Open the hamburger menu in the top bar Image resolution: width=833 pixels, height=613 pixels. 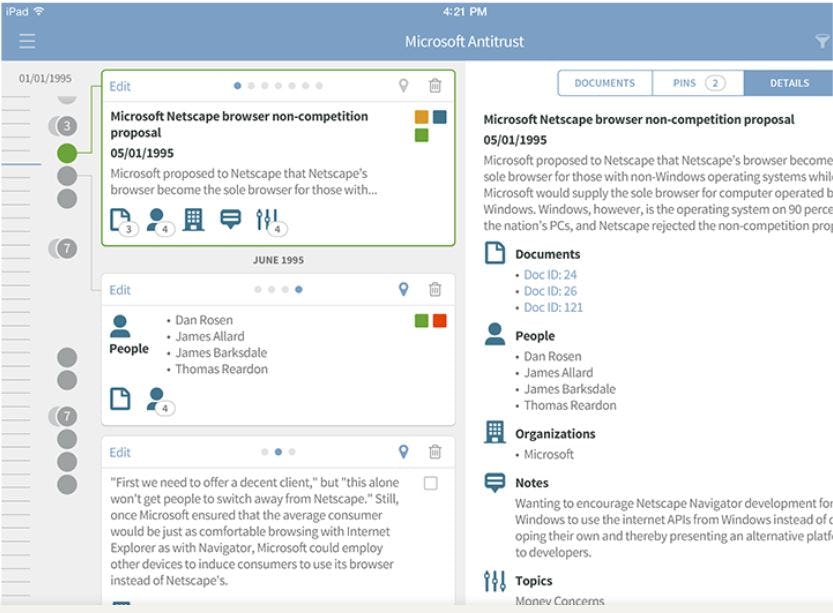coord(27,41)
